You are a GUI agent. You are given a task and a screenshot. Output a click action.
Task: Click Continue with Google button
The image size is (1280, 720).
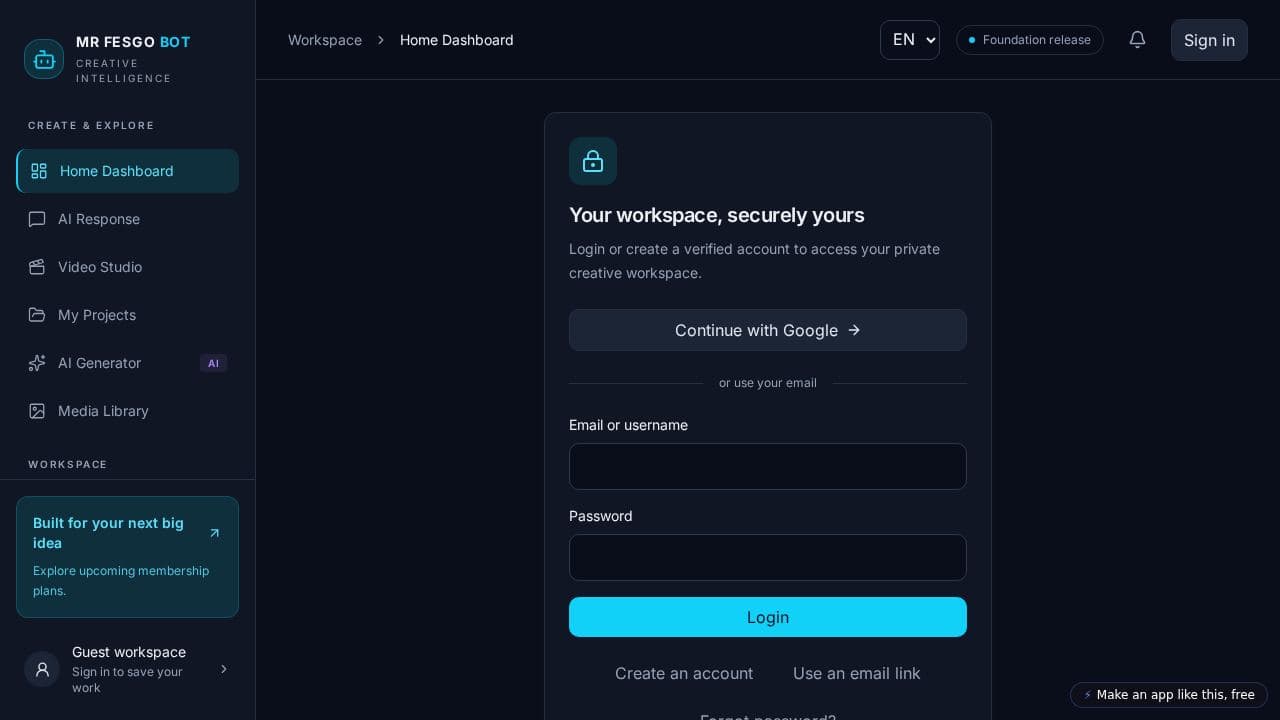point(768,330)
